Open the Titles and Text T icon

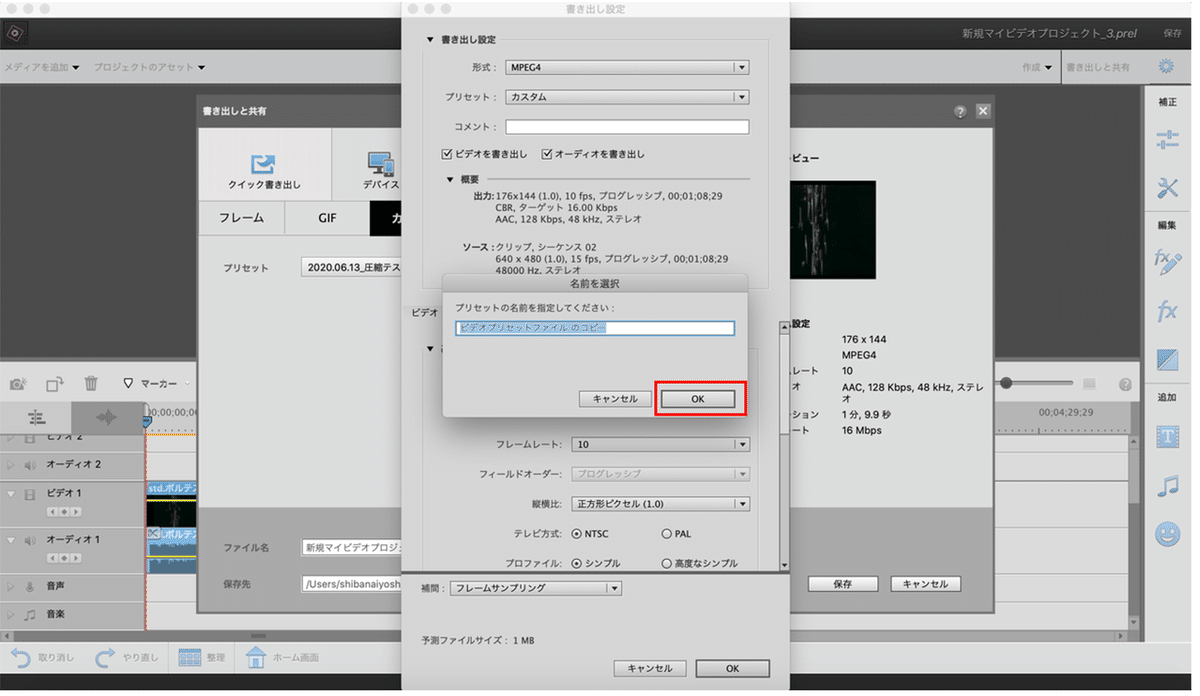1167,436
